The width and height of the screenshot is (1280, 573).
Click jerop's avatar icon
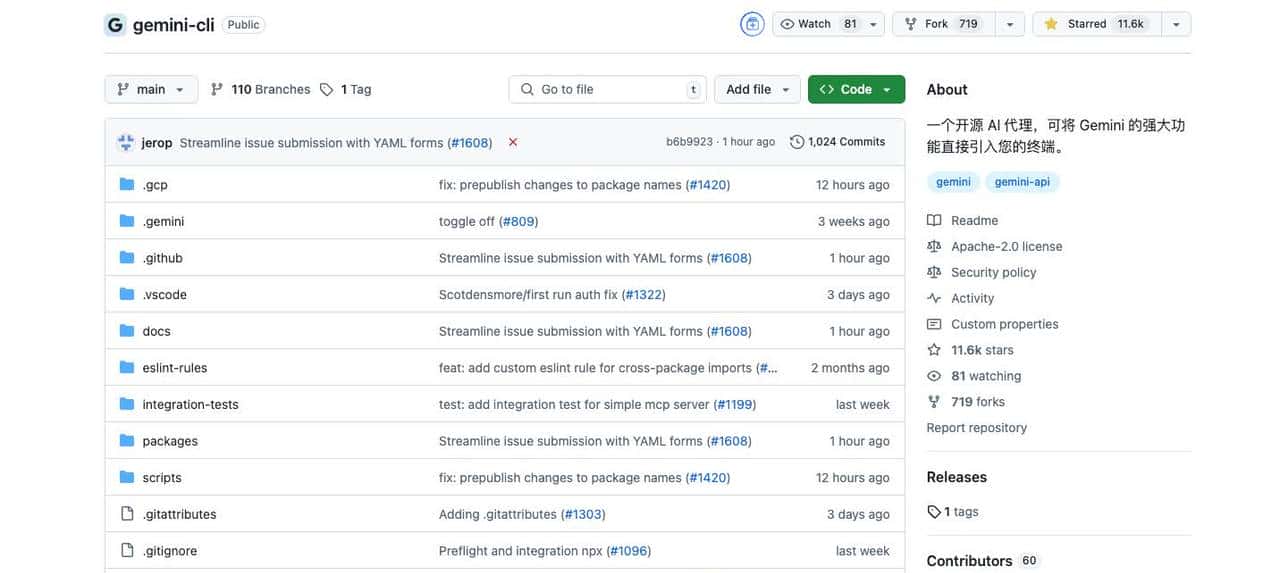(125, 142)
